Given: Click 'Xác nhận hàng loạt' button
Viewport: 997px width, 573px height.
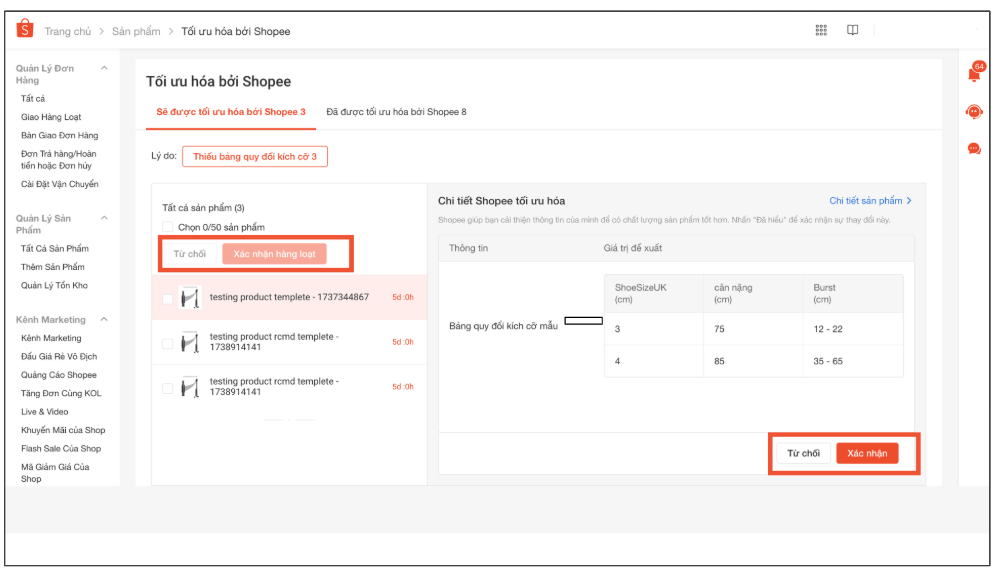Looking at the screenshot, I should [274, 254].
